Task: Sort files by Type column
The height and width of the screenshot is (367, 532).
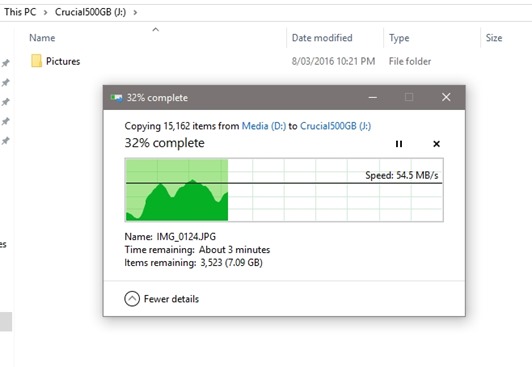Action: (x=399, y=38)
